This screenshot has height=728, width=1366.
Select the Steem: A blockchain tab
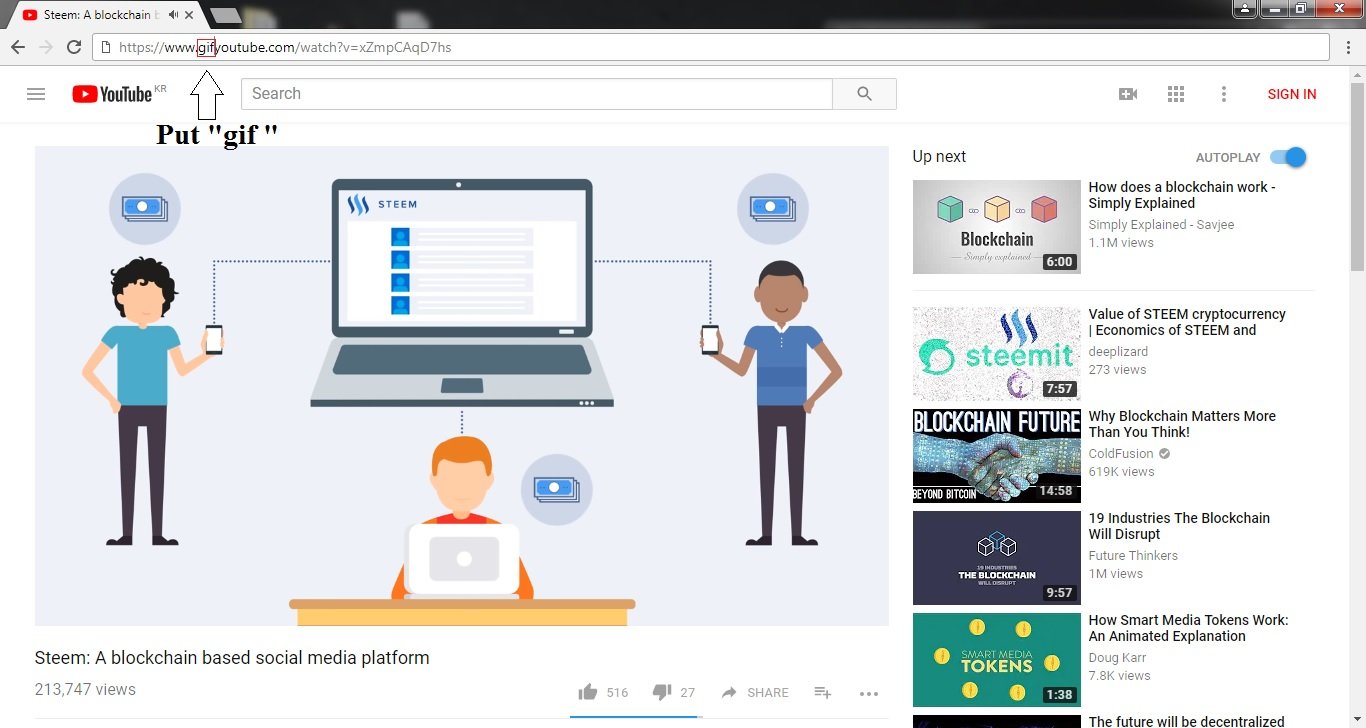point(100,15)
